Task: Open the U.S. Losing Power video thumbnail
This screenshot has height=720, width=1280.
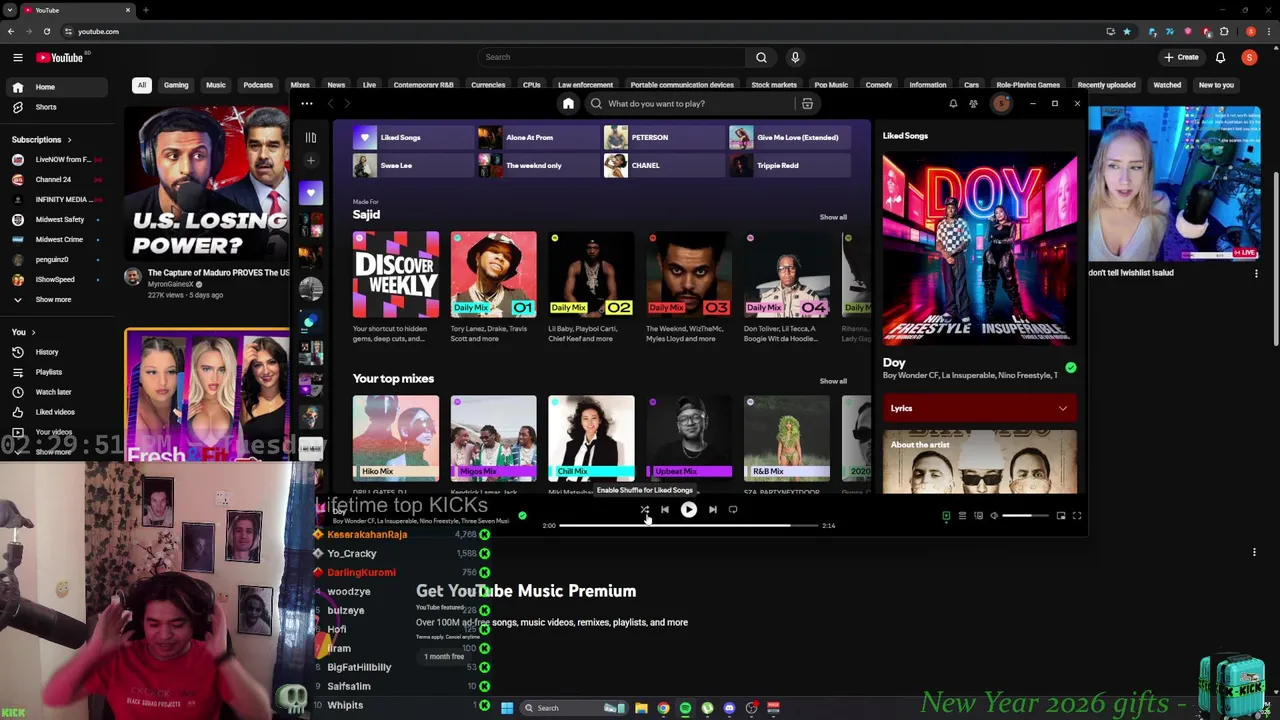Action: pos(208,183)
